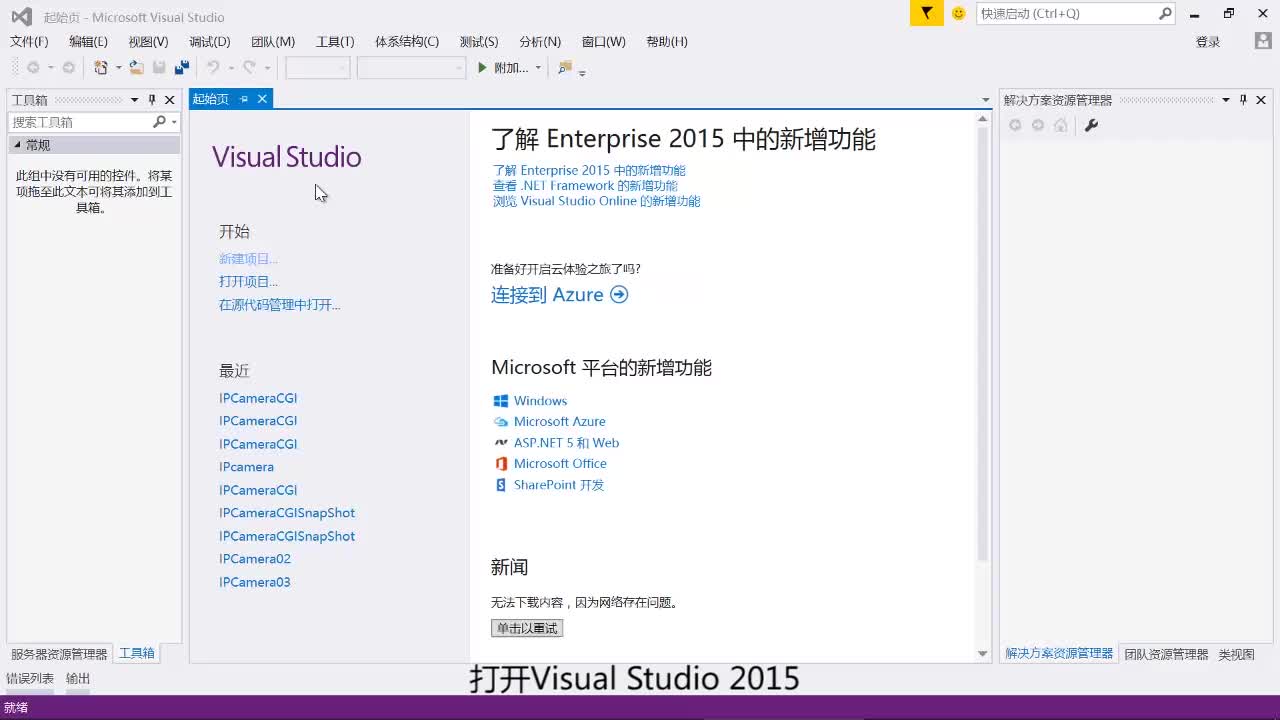Open the feedback smiley icon
The height and width of the screenshot is (720, 1280).
[x=959, y=13]
